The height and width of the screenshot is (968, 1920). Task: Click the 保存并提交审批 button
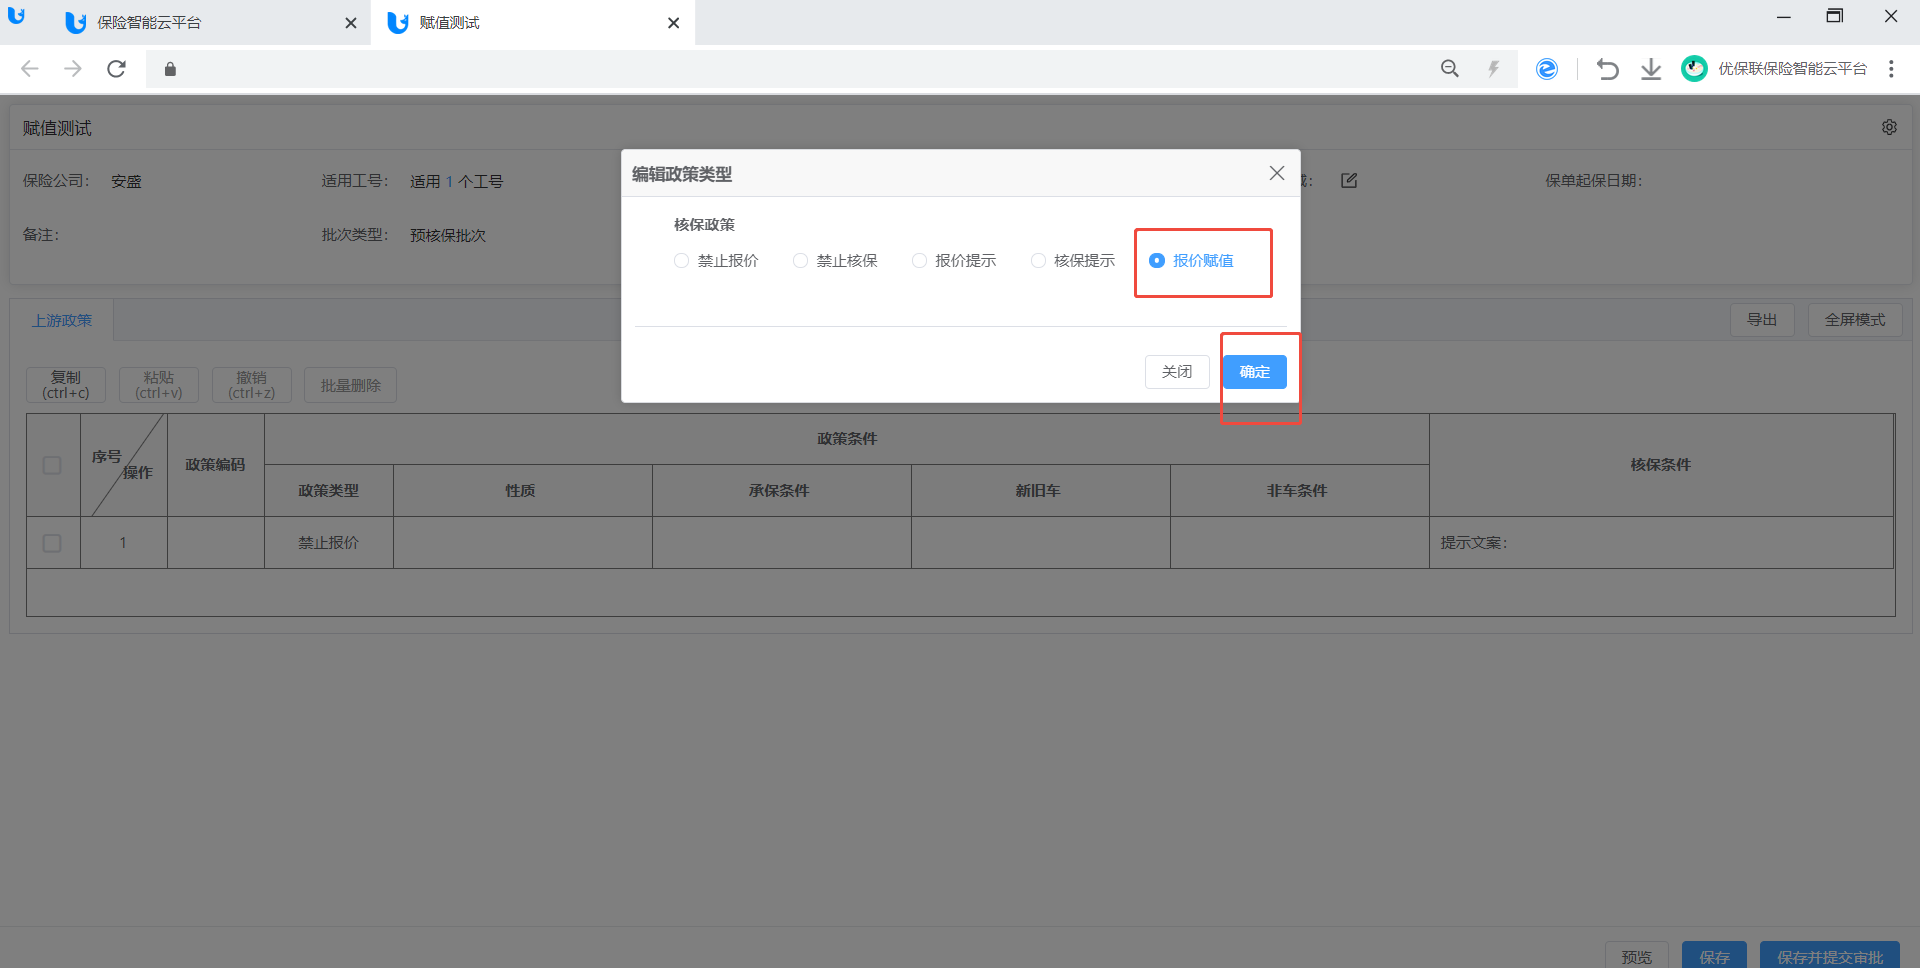click(1830, 955)
